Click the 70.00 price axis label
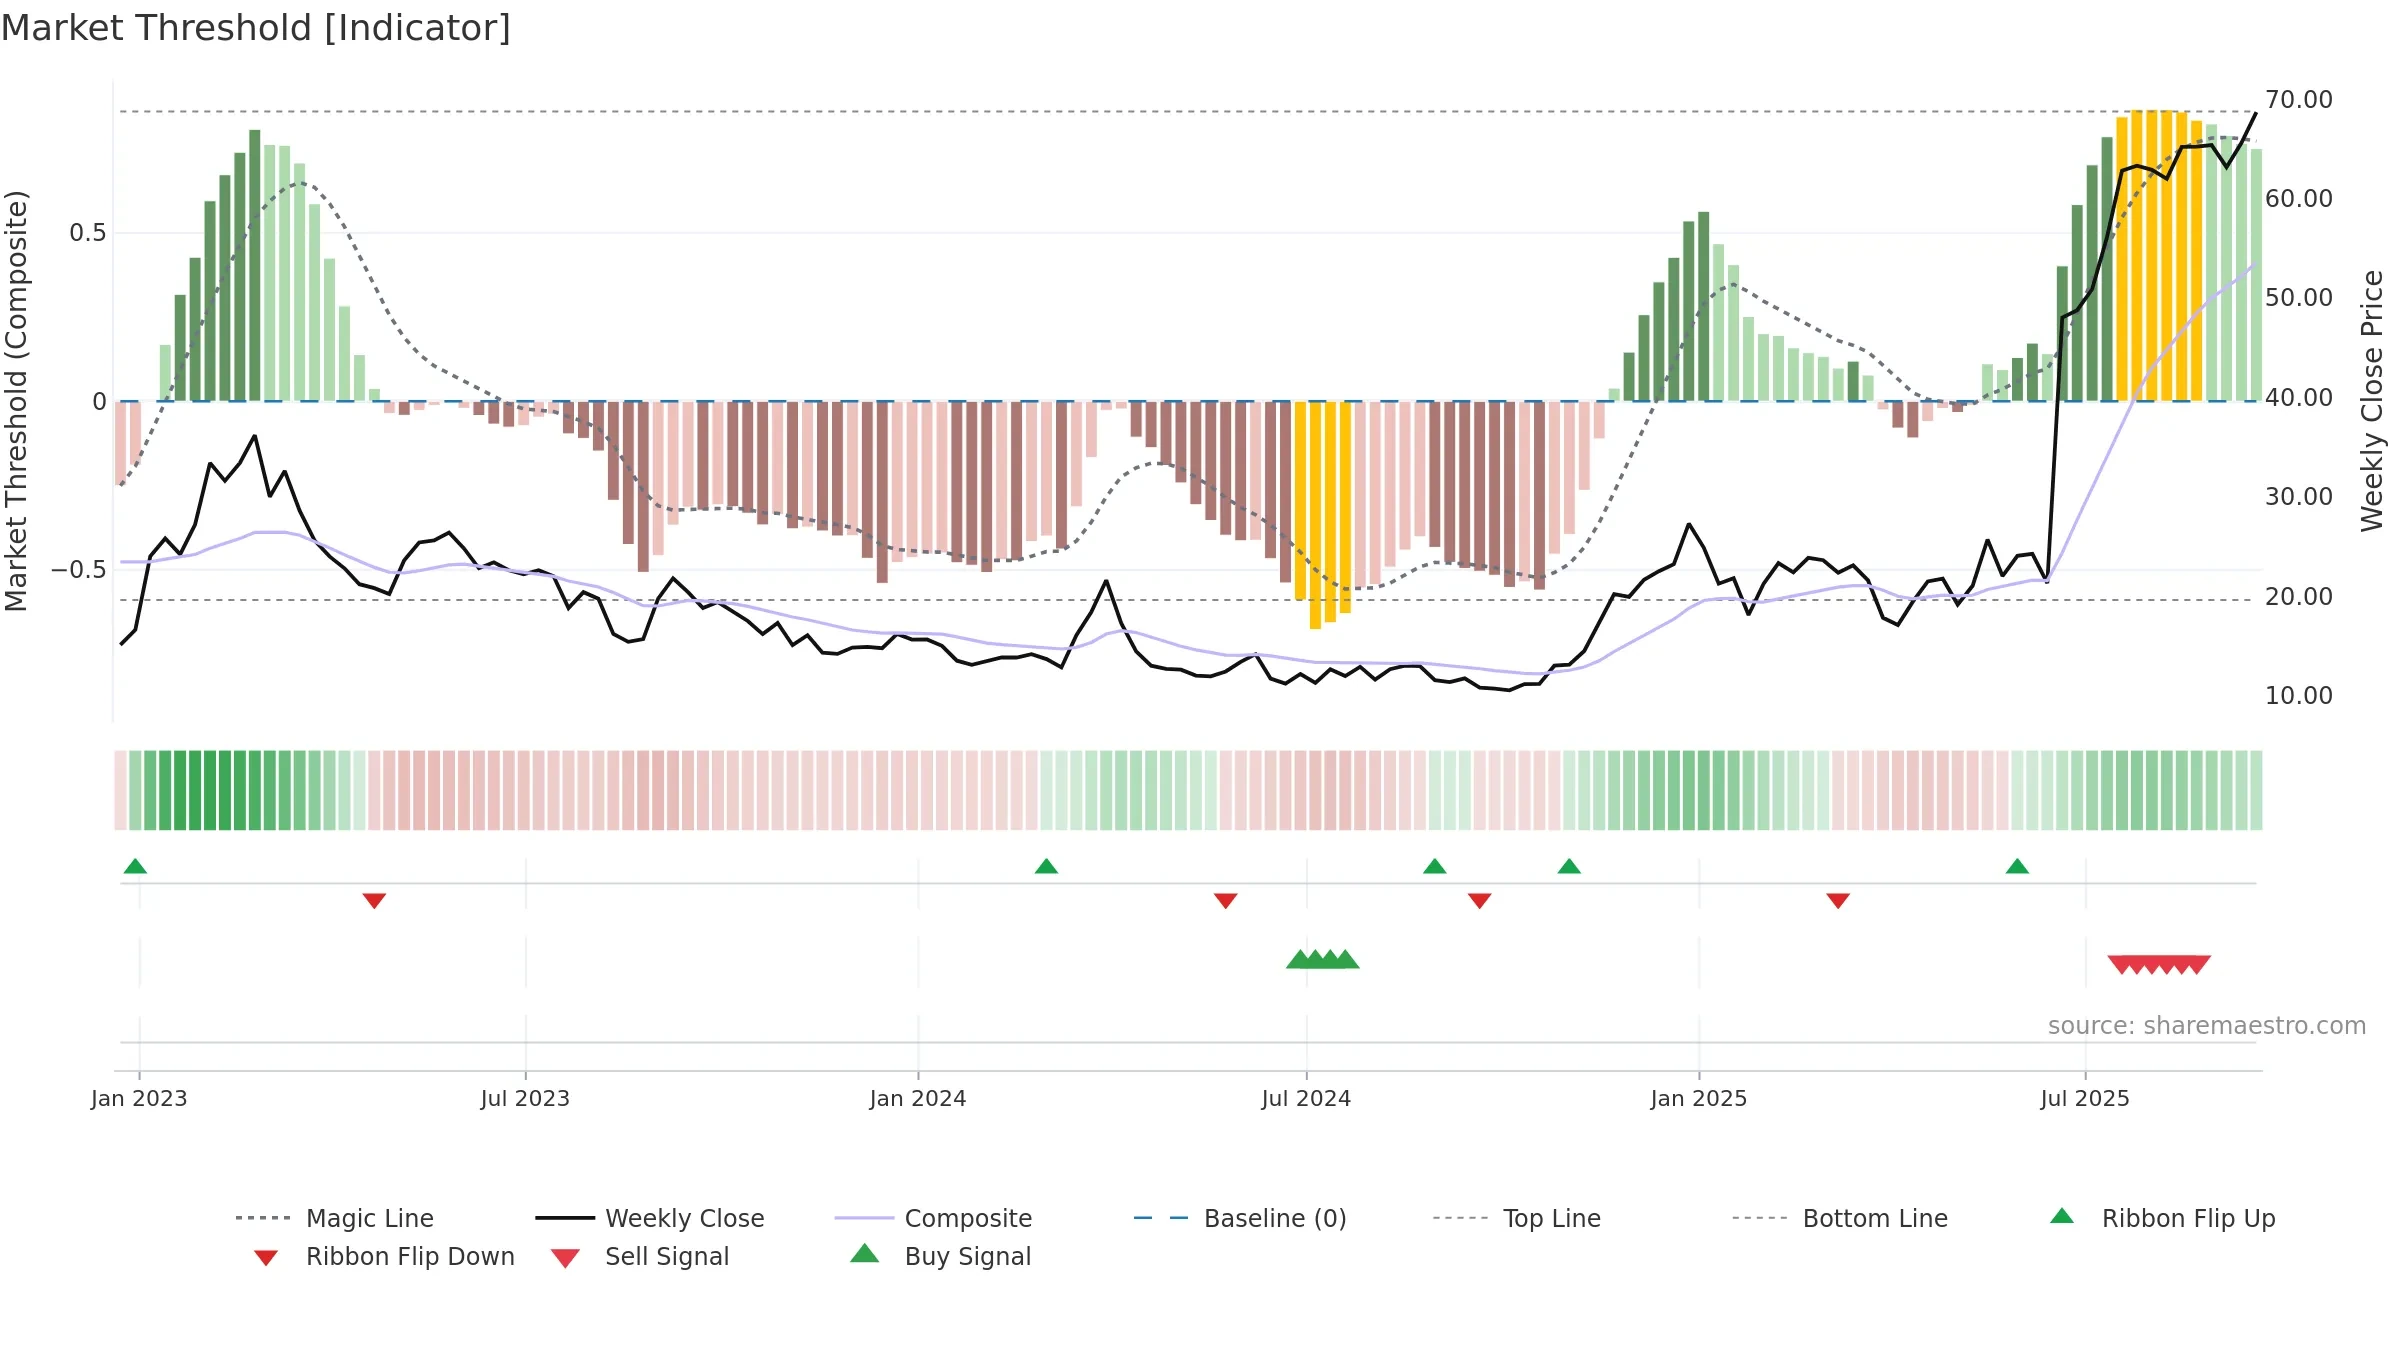 point(2299,100)
